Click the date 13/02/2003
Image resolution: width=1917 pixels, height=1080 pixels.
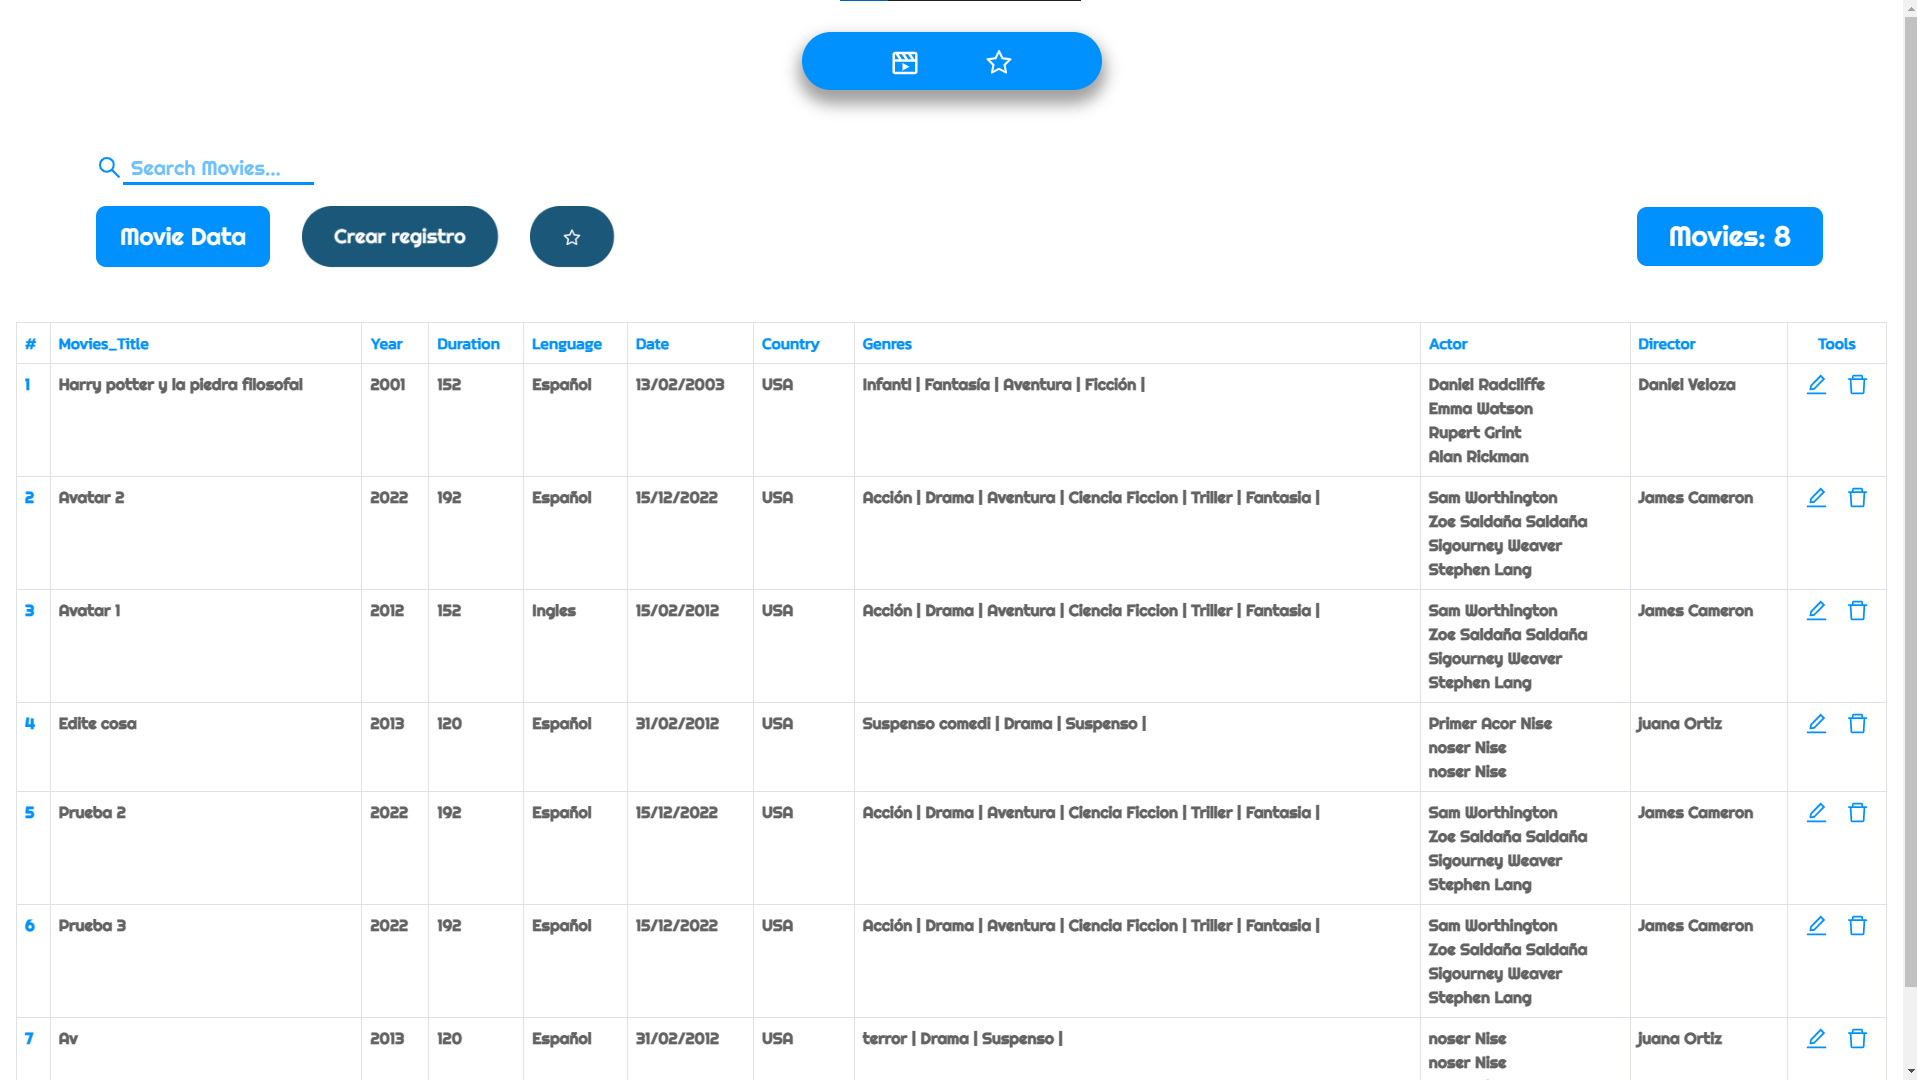pyautogui.click(x=680, y=385)
